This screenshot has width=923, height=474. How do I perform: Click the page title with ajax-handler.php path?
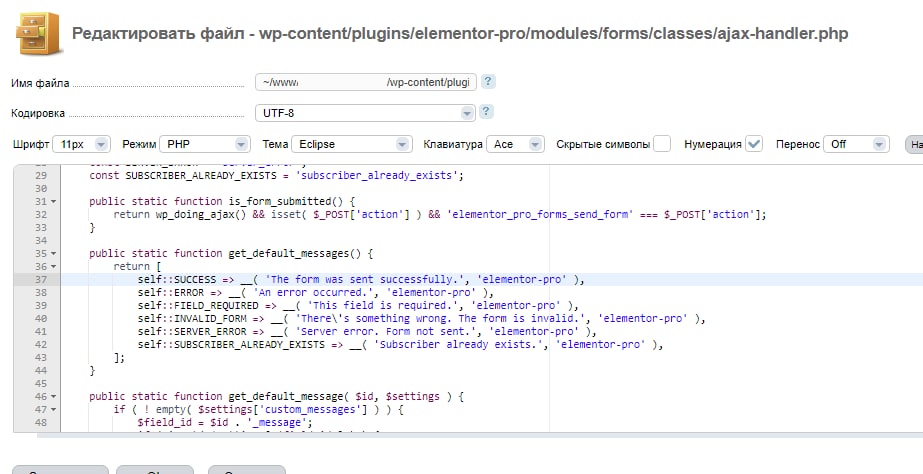[x=460, y=34]
